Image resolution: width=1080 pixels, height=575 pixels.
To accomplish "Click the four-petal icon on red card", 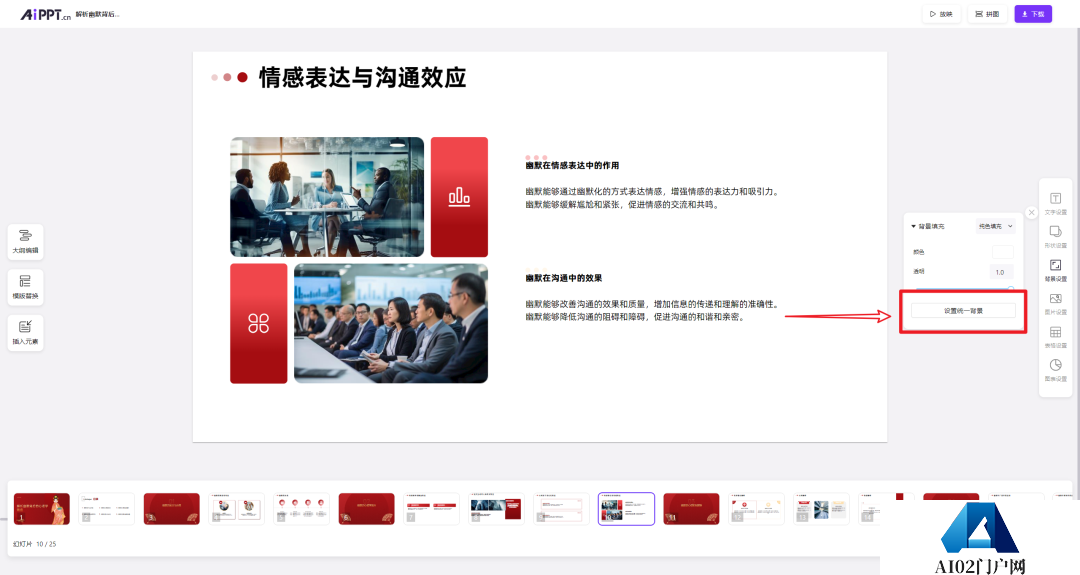I will pos(258,323).
